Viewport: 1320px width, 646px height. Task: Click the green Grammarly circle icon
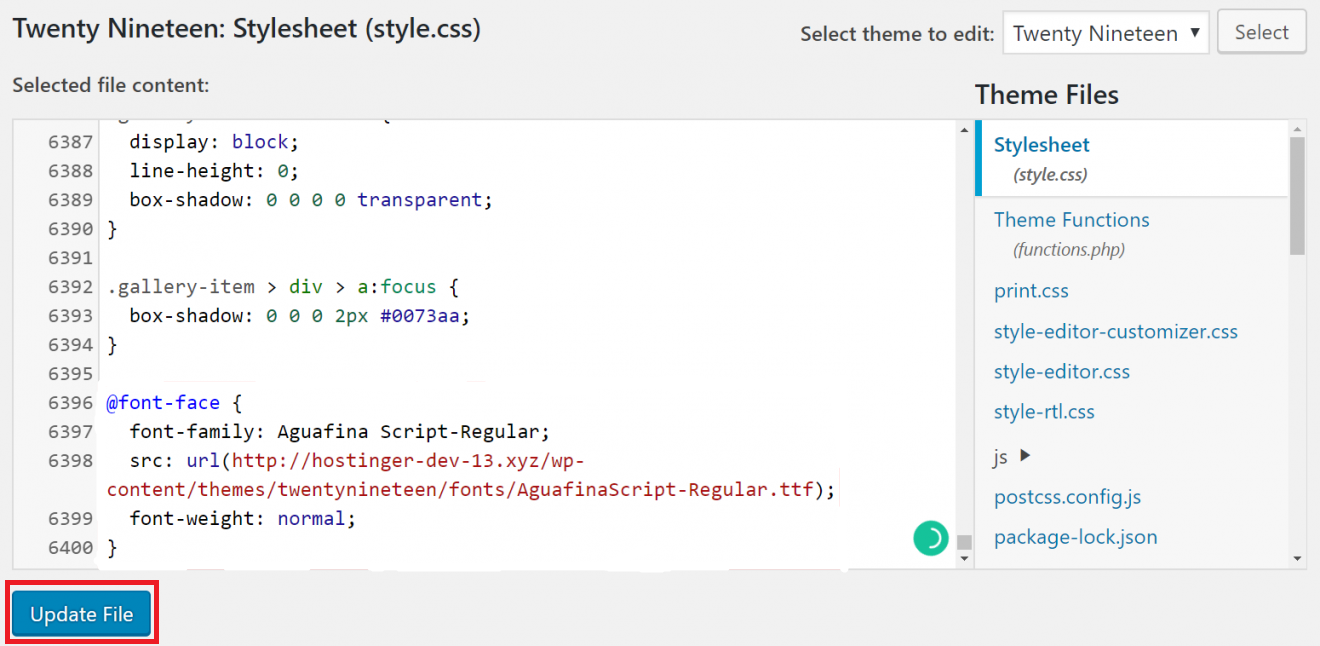tap(930, 538)
